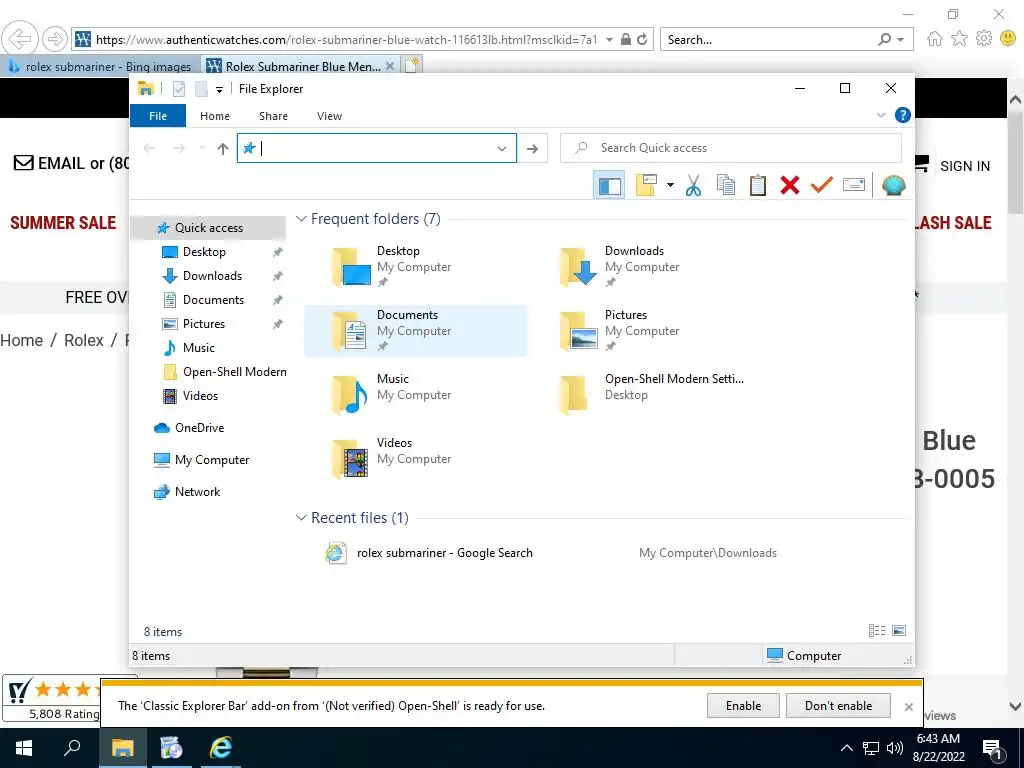Open a new Internet Explorer tab
The height and width of the screenshot is (768, 1024).
pos(412,65)
